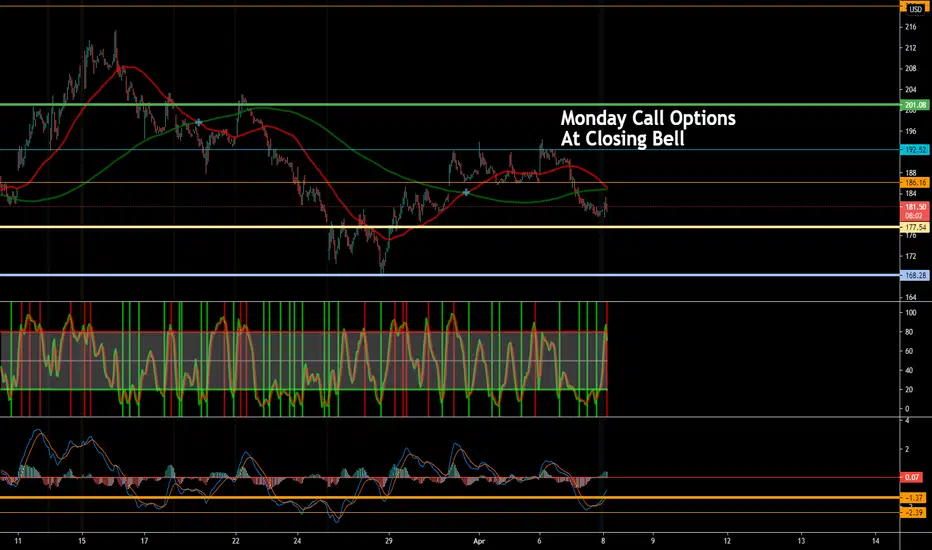Click the 164 tick on the price axis
This screenshot has width=932, height=550.
coord(911,297)
